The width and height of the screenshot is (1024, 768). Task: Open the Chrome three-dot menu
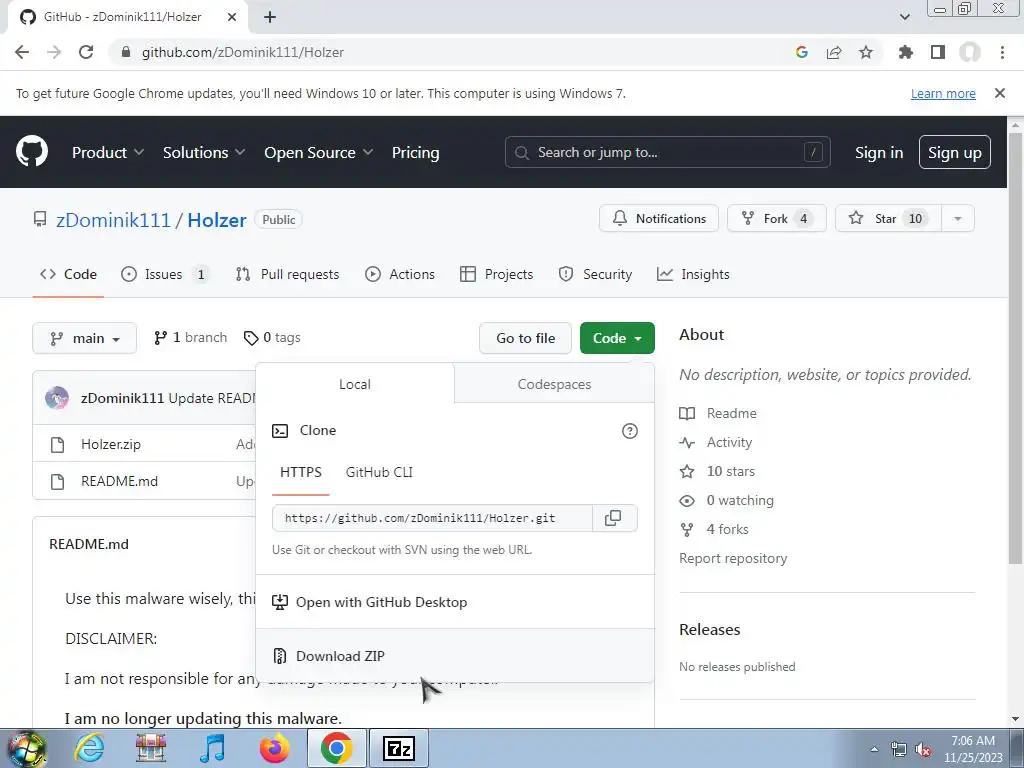click(1002, 52)
